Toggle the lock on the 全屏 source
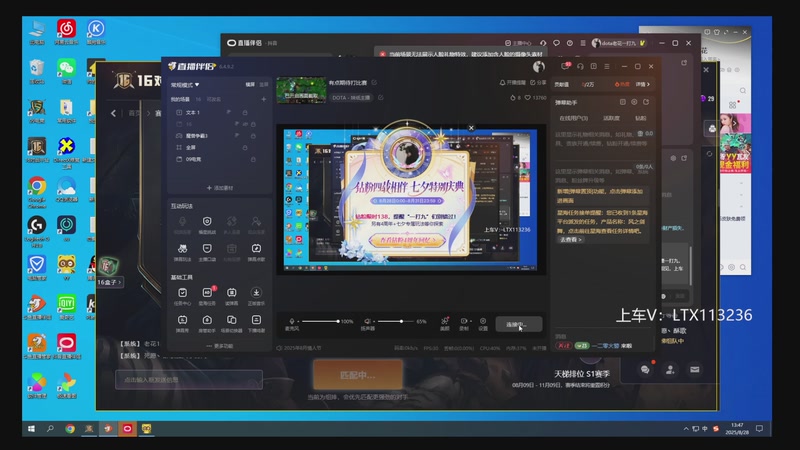800x450 pixels. pyautogui.click(x=245, y=147)
